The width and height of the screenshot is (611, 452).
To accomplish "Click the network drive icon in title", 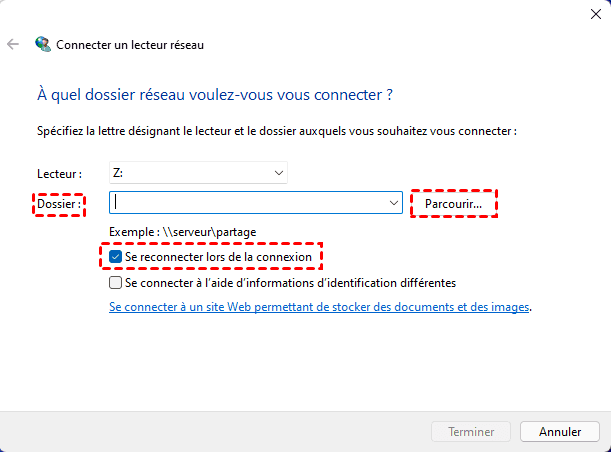I will (x=42, y=45).
